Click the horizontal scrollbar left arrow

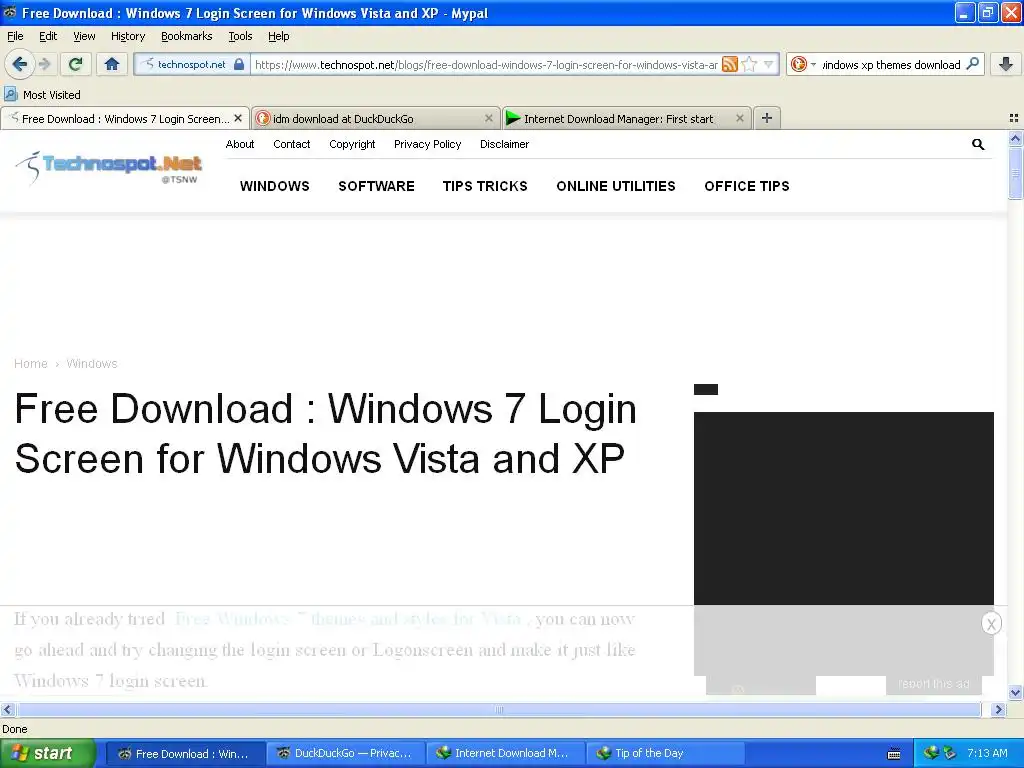coord(7,709)
